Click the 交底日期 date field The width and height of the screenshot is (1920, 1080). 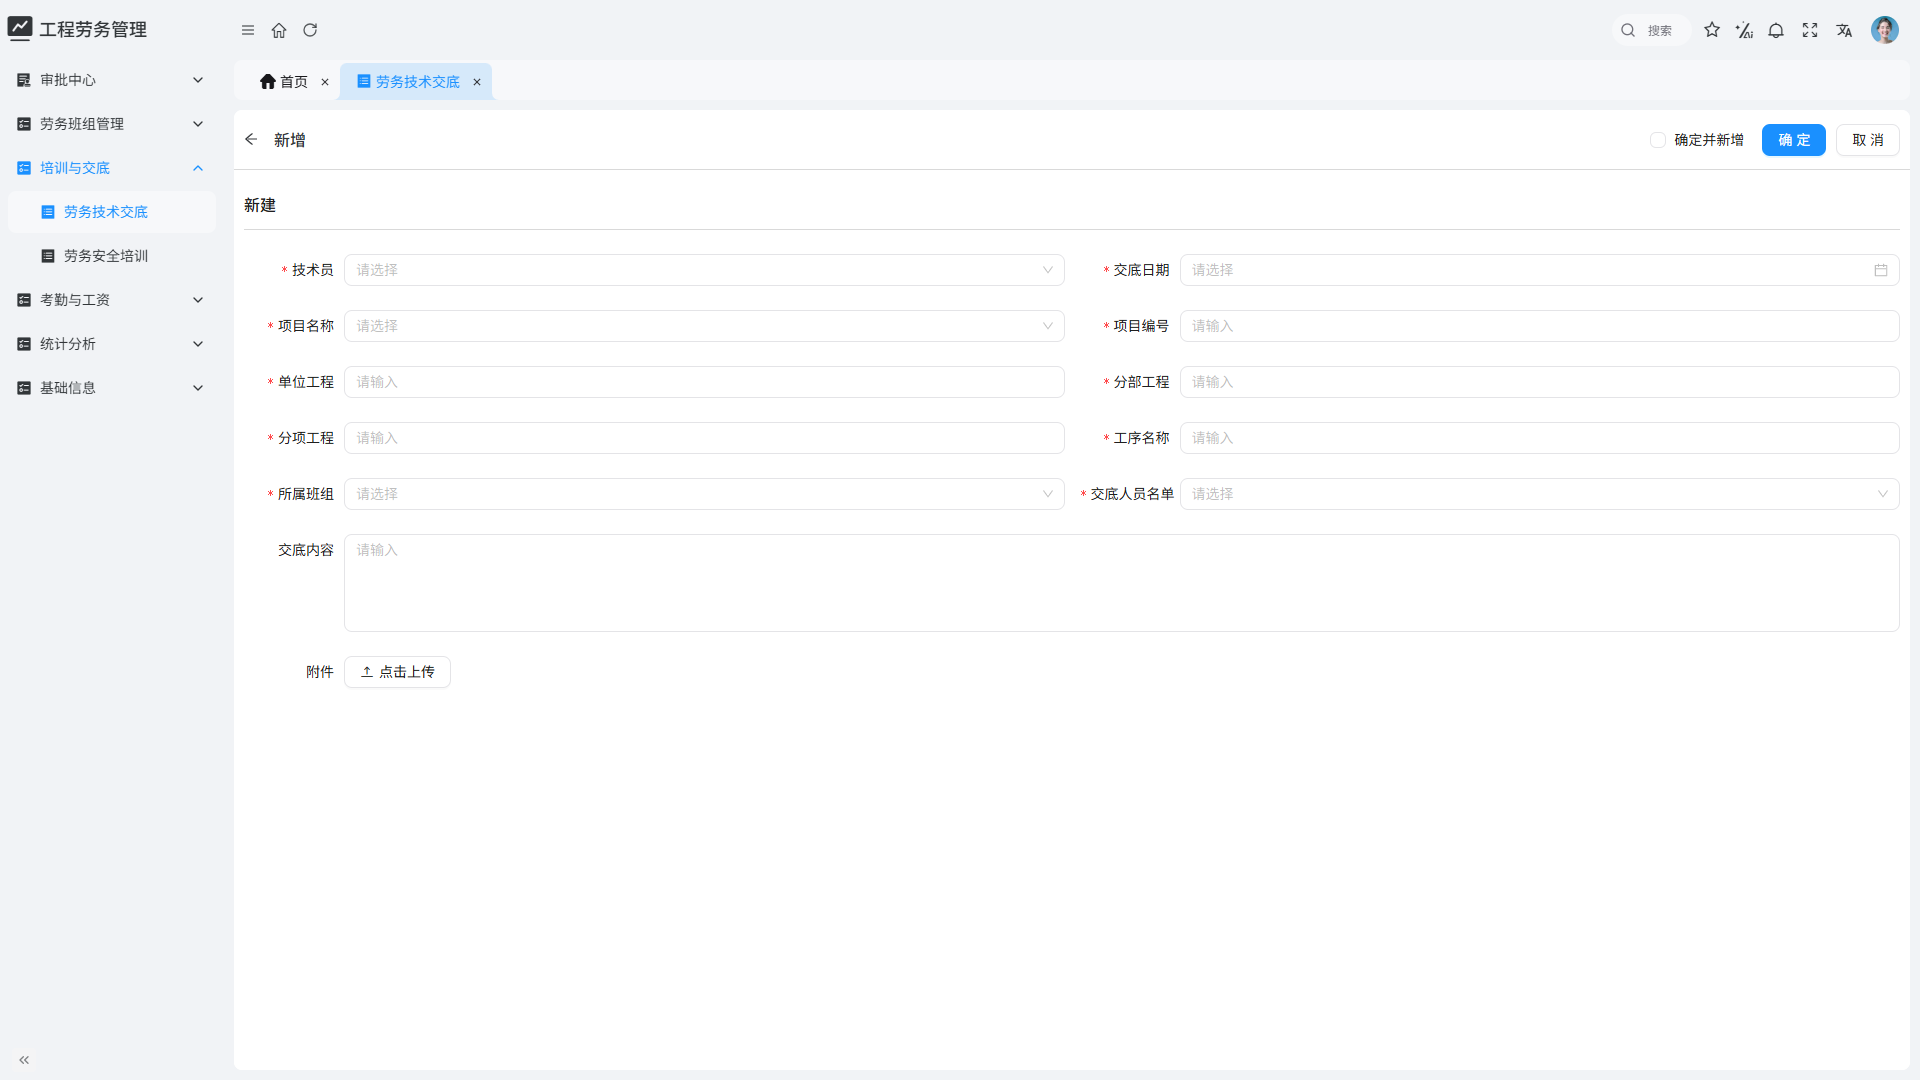pos(1539,270)
